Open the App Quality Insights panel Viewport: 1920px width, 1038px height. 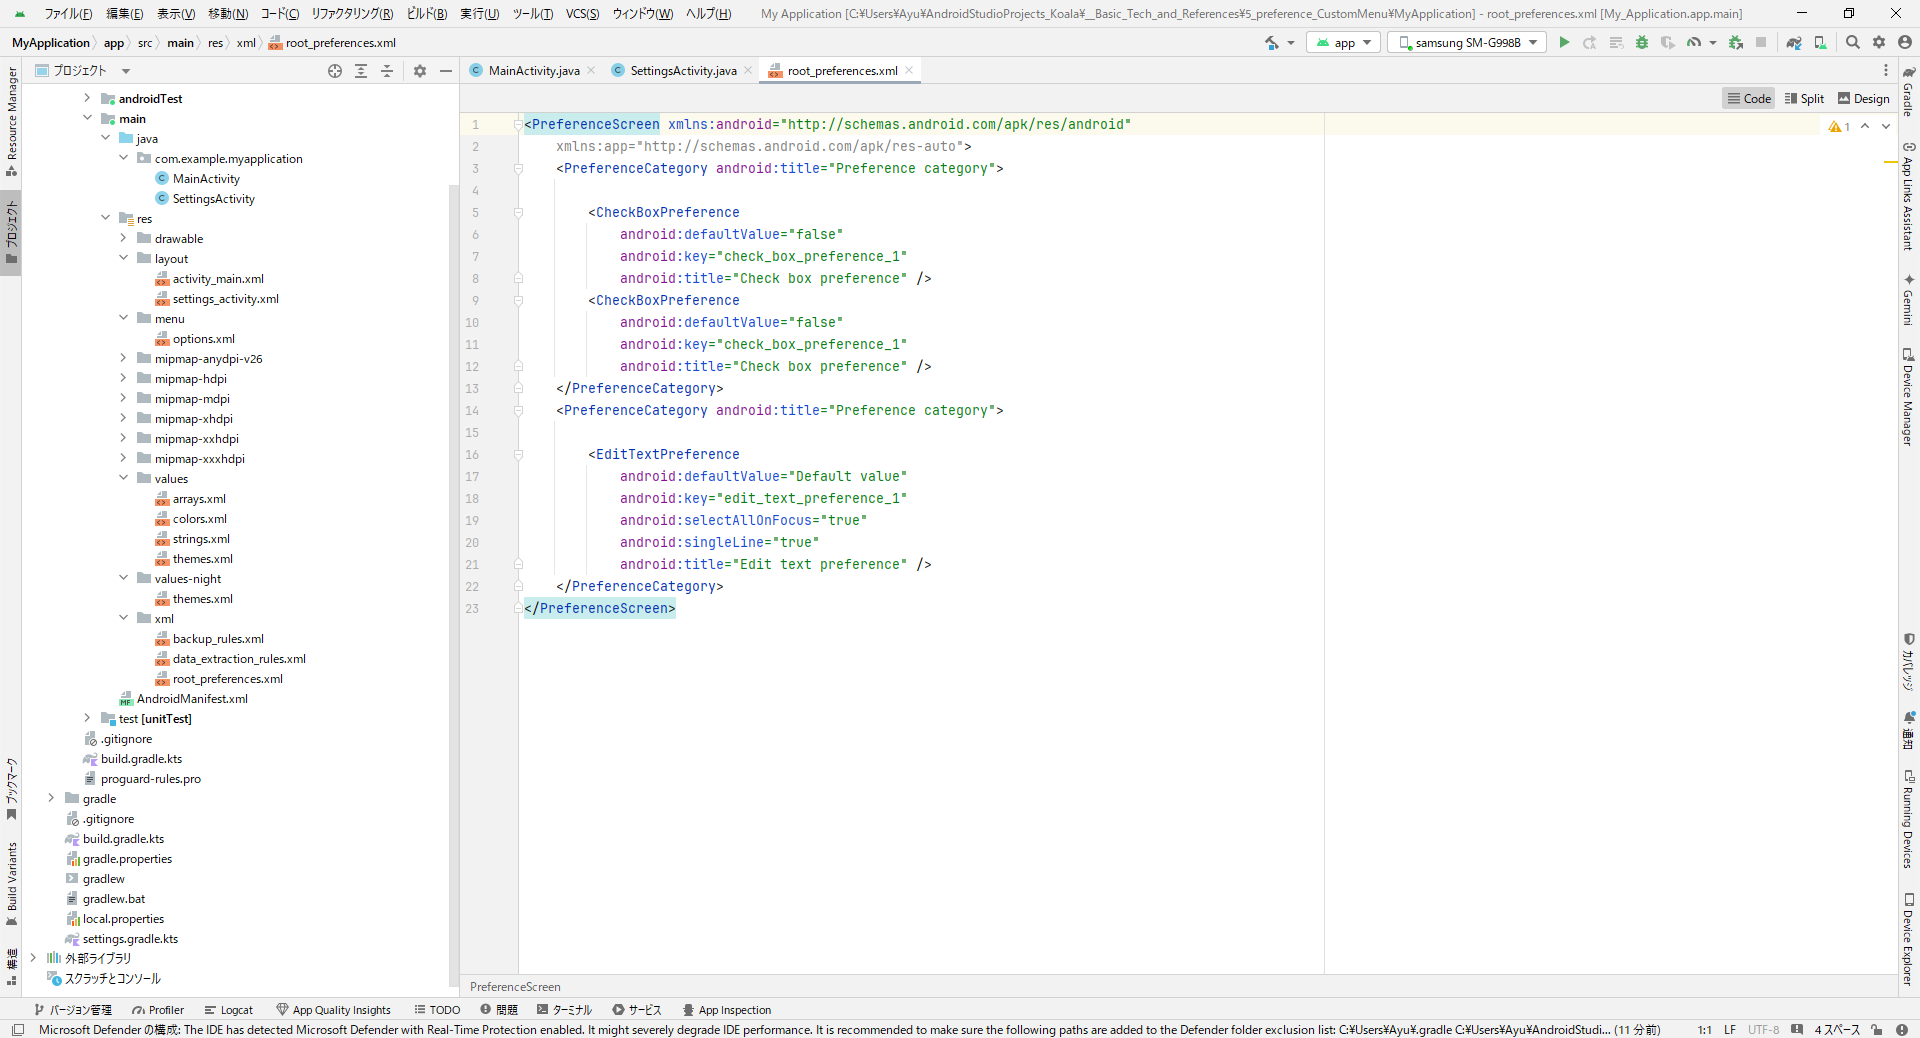pos(333,1010)
